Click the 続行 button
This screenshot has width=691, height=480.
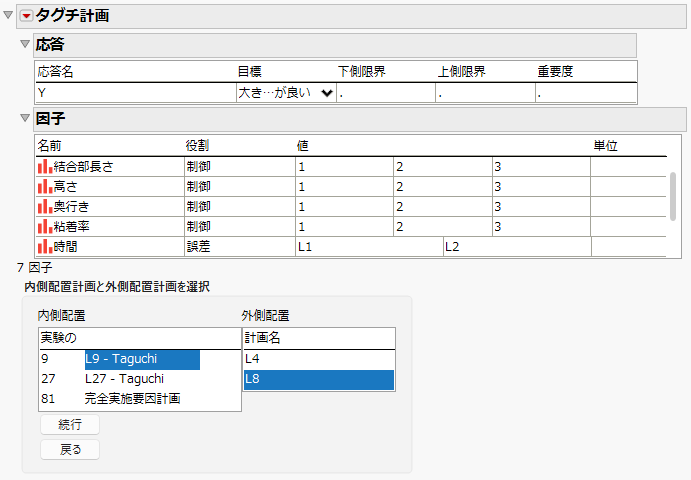click(70, 424)
